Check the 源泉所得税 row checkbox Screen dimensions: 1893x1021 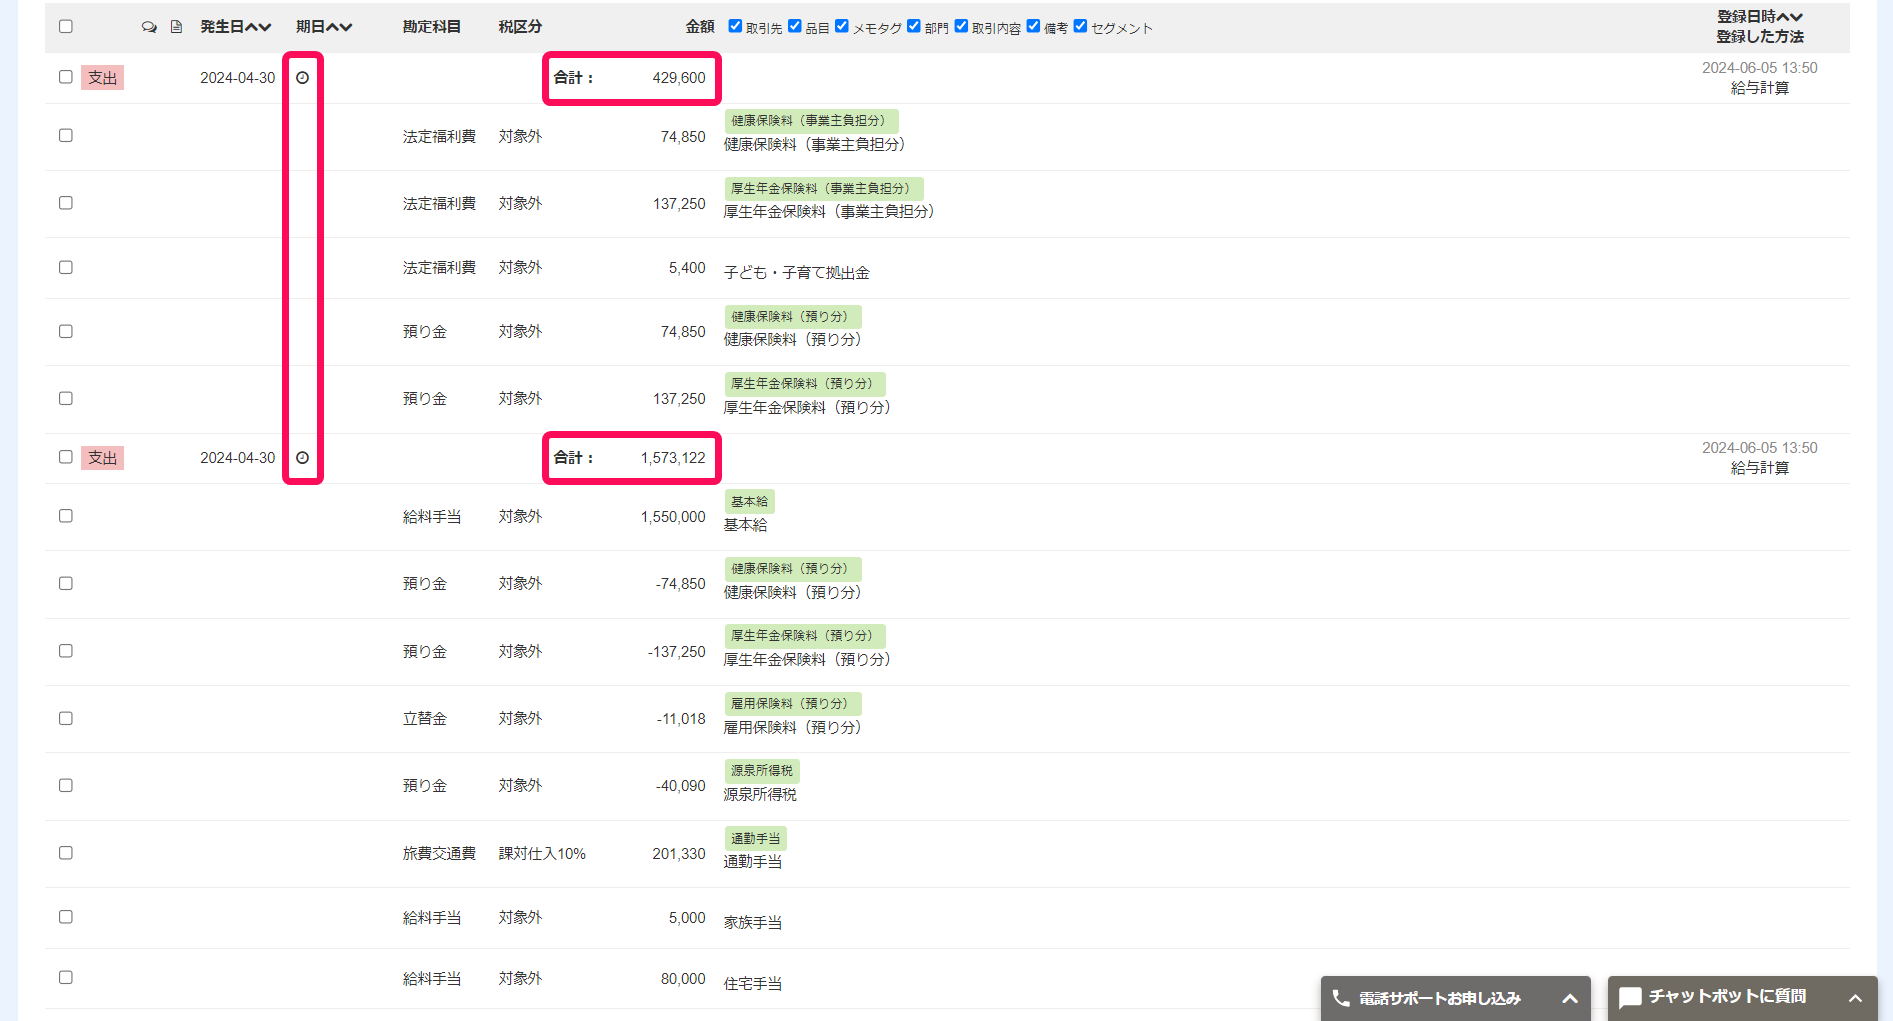66,785
